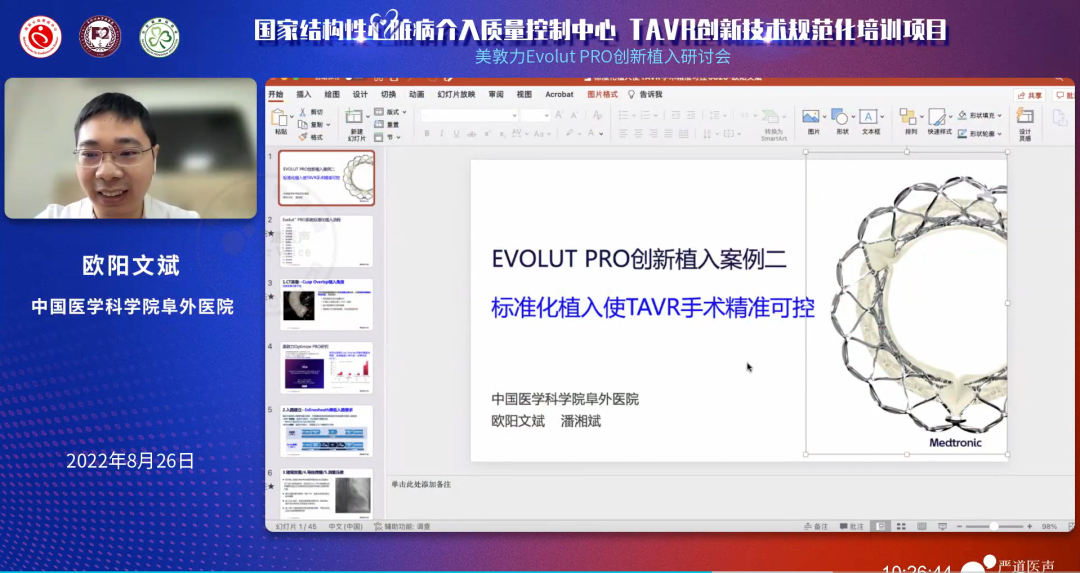Click the Clear Formatting icon
This screenshot has width=1080, height=573.
point(597,115)
